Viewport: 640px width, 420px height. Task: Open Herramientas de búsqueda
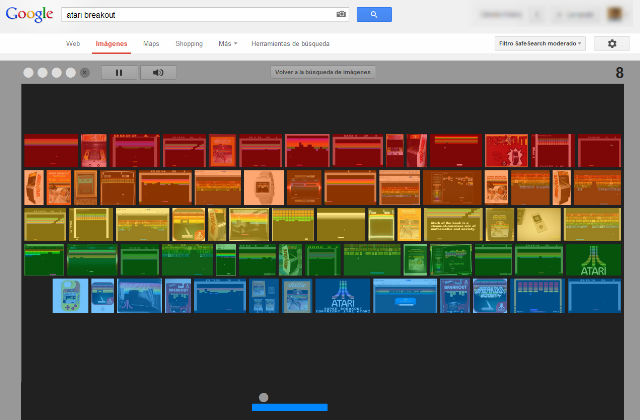290,44
